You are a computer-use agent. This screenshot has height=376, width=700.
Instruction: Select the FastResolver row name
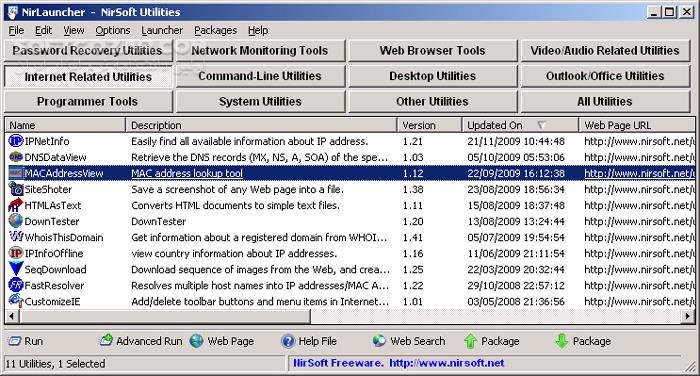(x=54, y=285)
